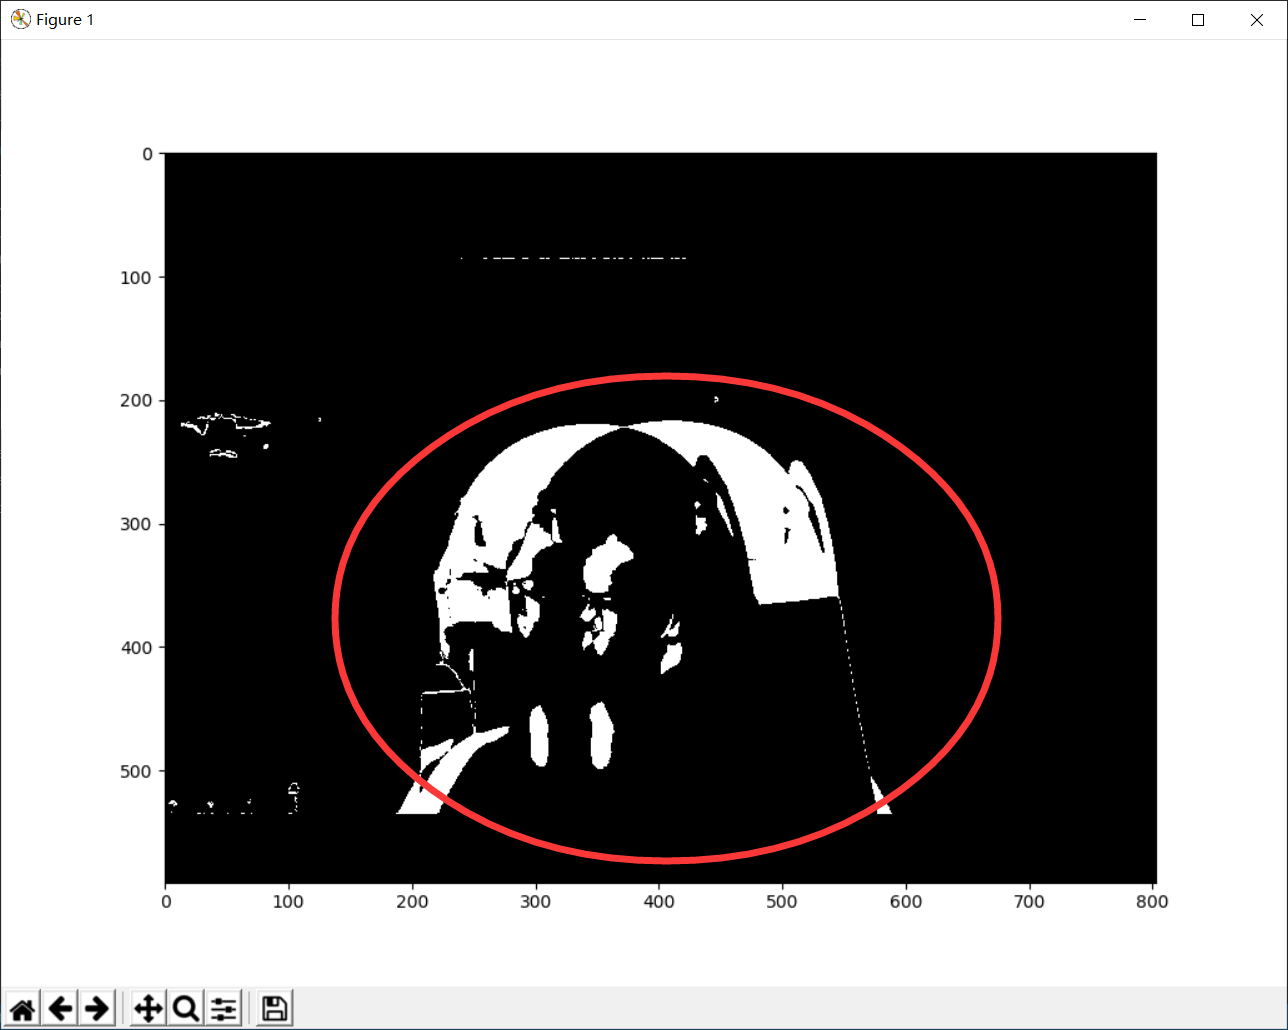Click the Figure 1 window title text
Viewport: 1288px width, 1030px height.
tap(66, 19)
